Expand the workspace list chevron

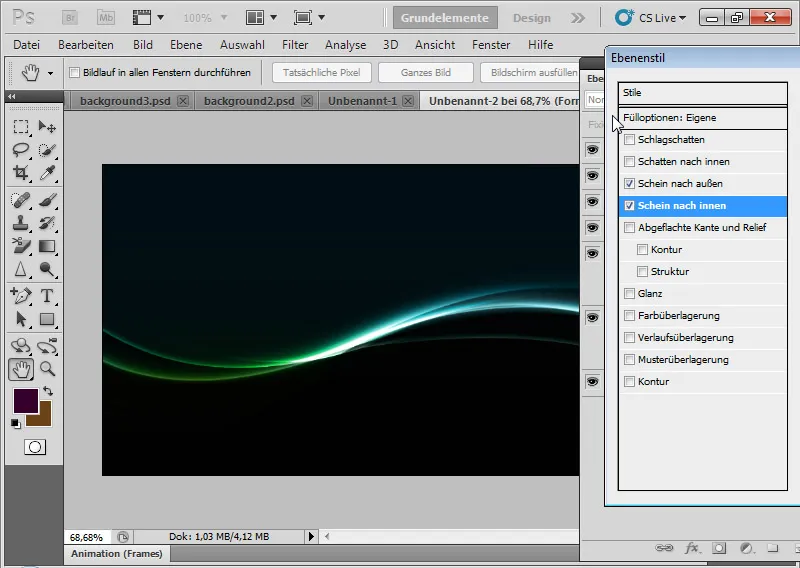coord(578,18)
